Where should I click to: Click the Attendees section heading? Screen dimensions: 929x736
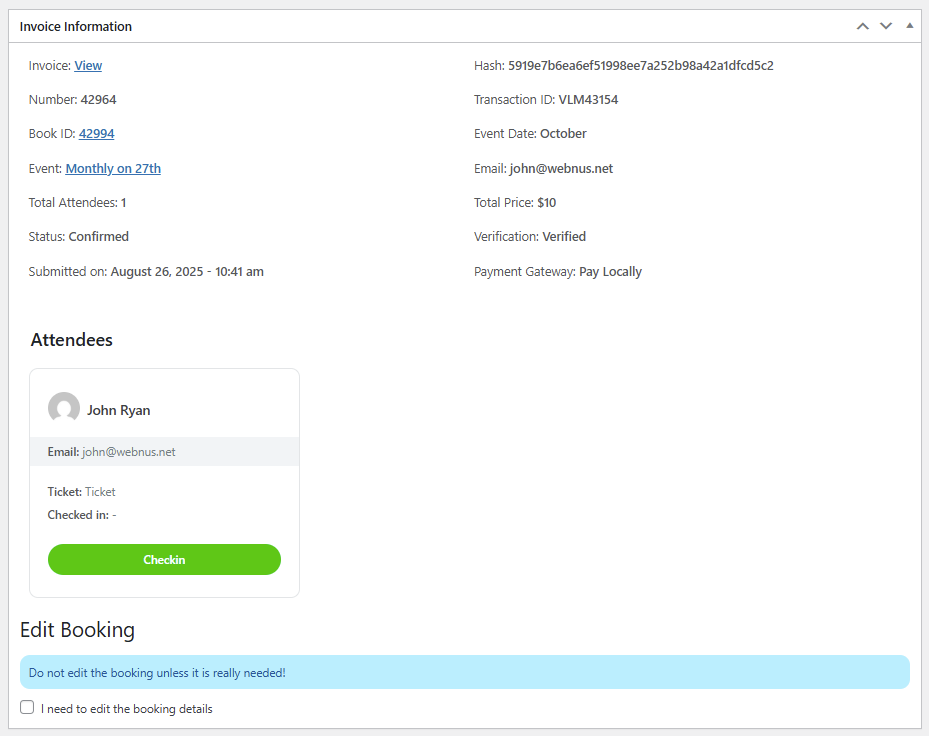tap(71, 340)
